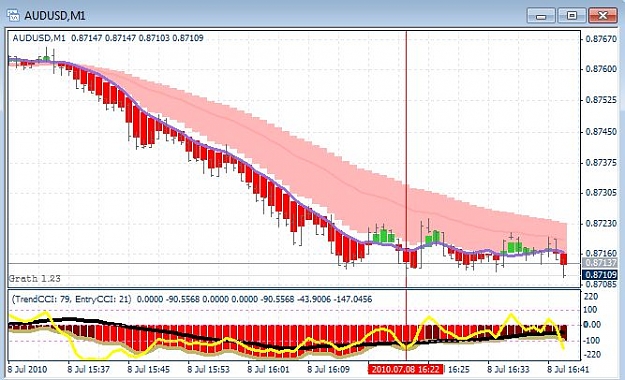Click the 0.87160 price scale label
This screenshot has height=380, width=625.
click(x=601, y=254)
